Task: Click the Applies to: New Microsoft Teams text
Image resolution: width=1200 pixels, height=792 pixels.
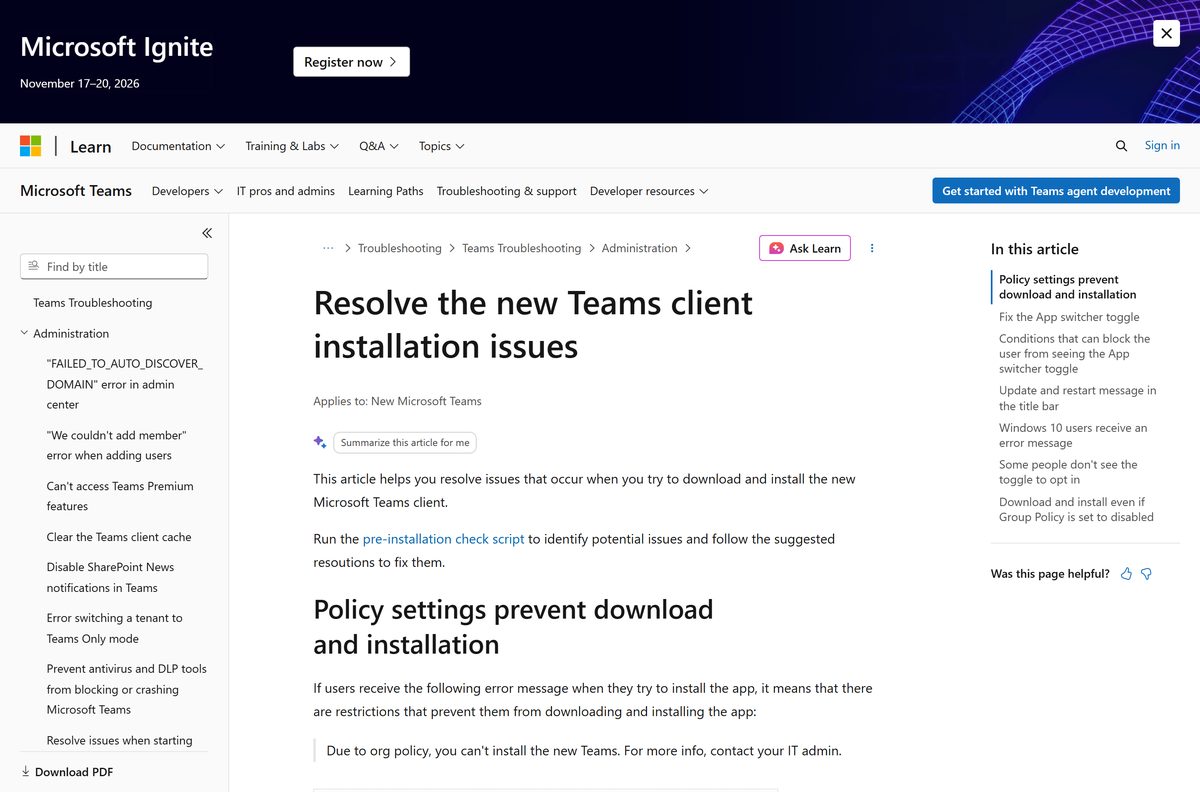Action: point(397,401)
